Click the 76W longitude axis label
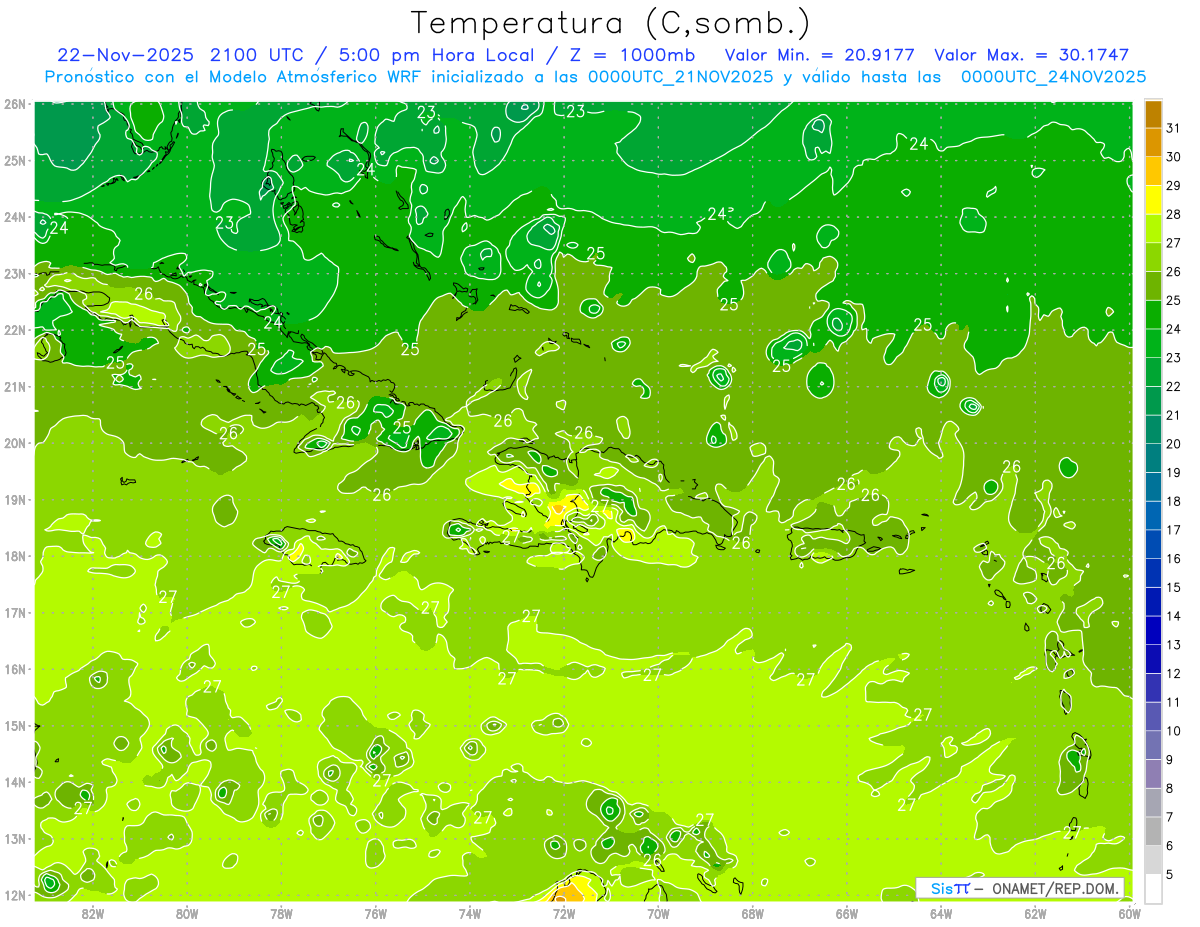 coord(376,912)
